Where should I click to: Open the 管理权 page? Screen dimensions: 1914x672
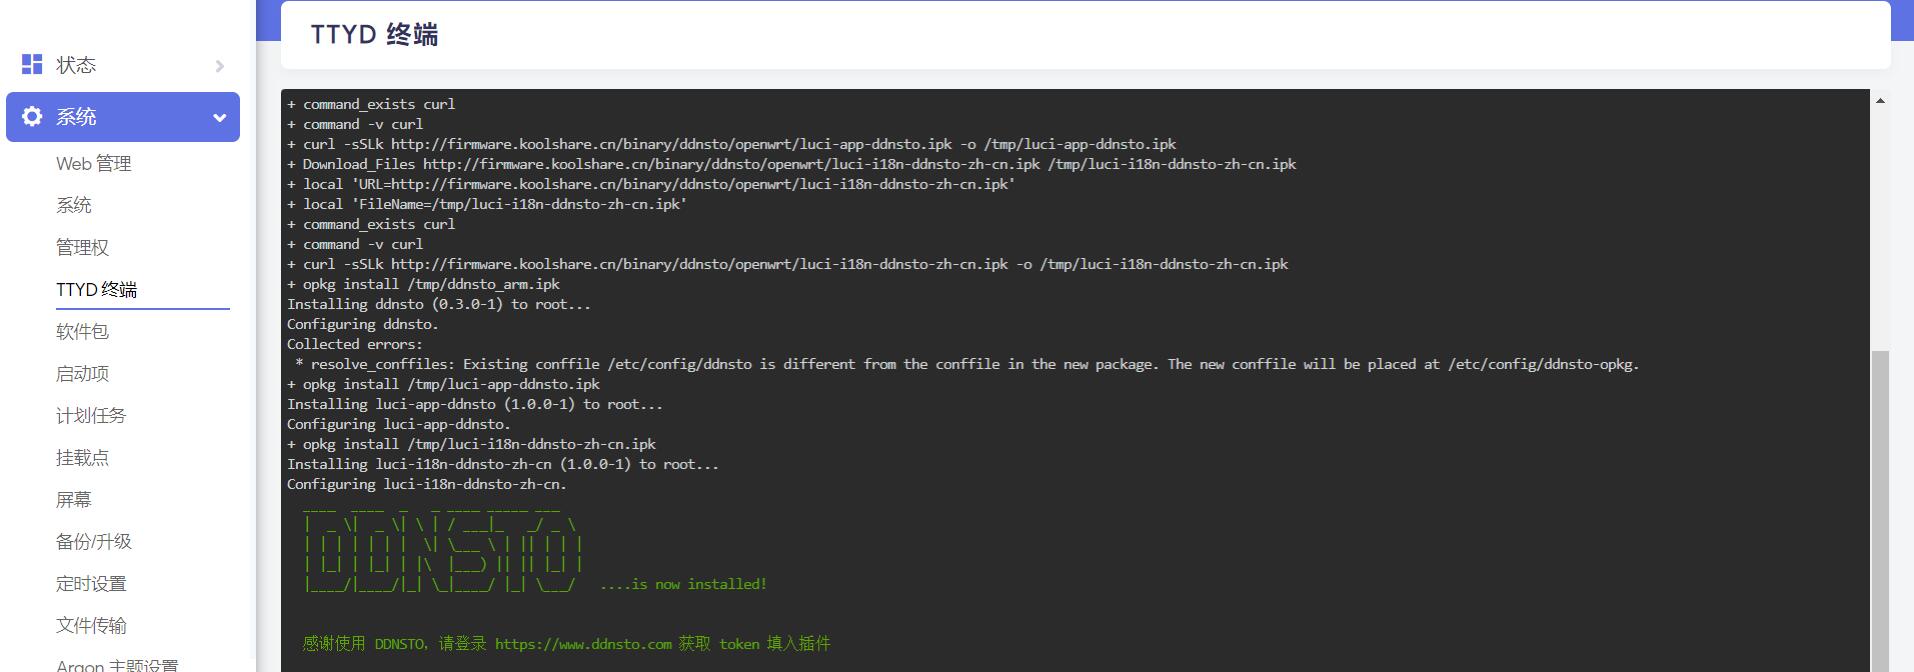[82, 248]
